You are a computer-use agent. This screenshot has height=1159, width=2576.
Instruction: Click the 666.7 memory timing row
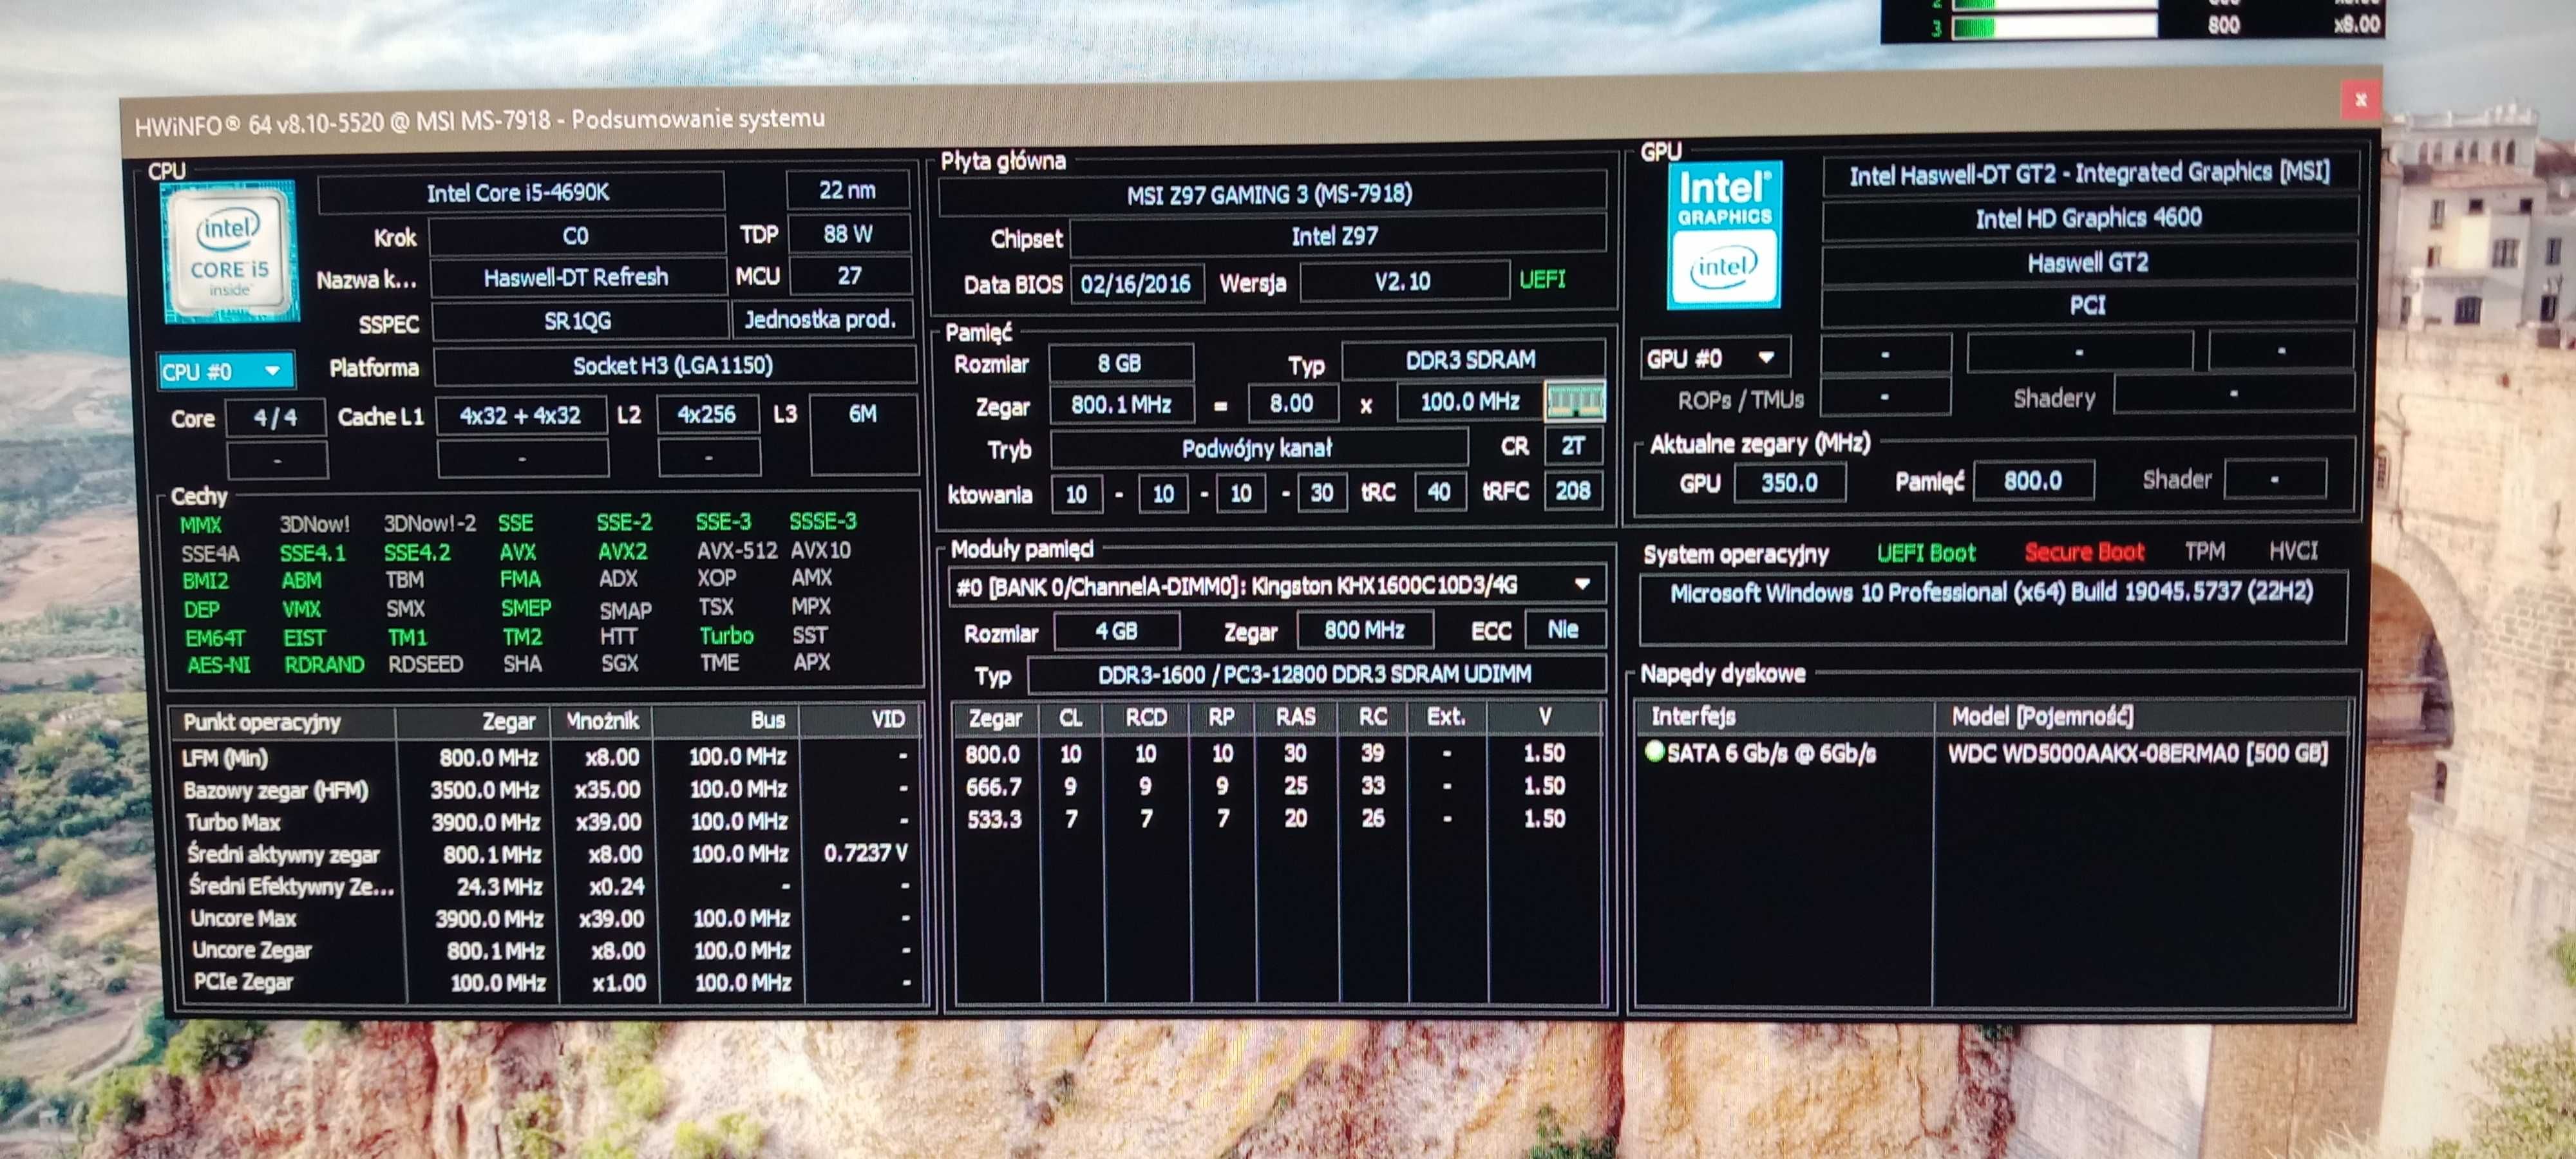tap(1278, 786)
